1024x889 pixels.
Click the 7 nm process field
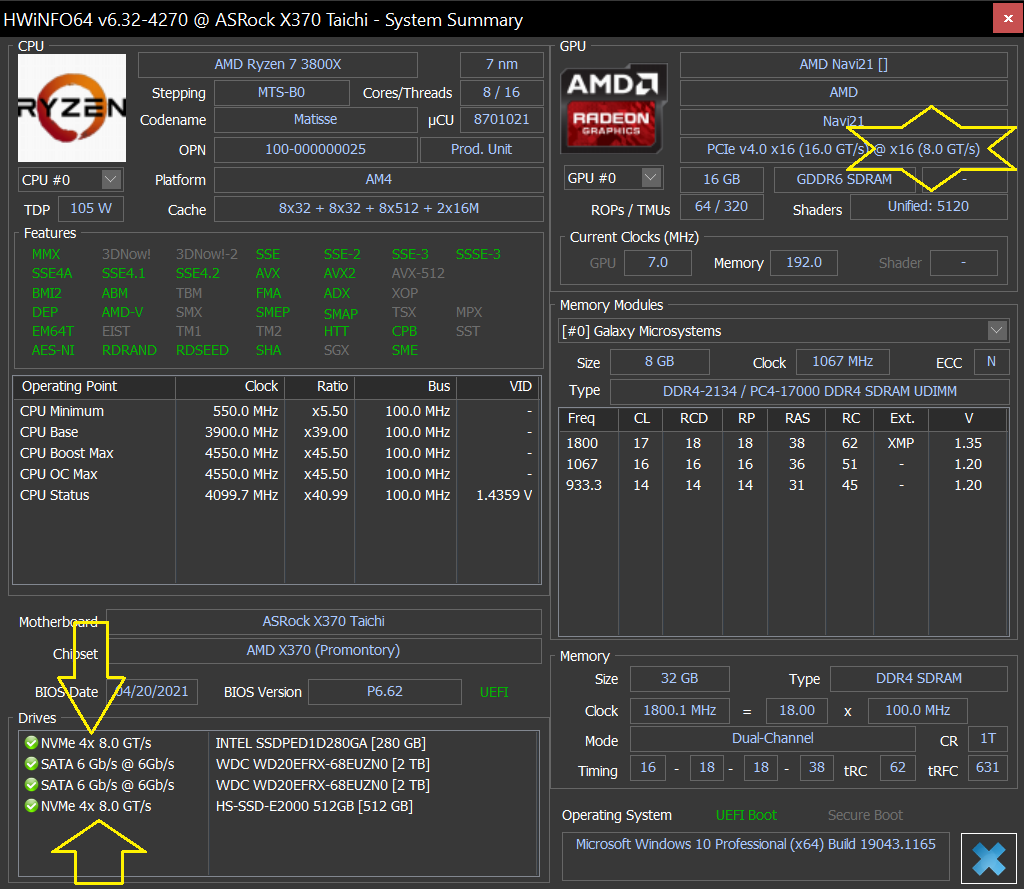tap(502, 64)
